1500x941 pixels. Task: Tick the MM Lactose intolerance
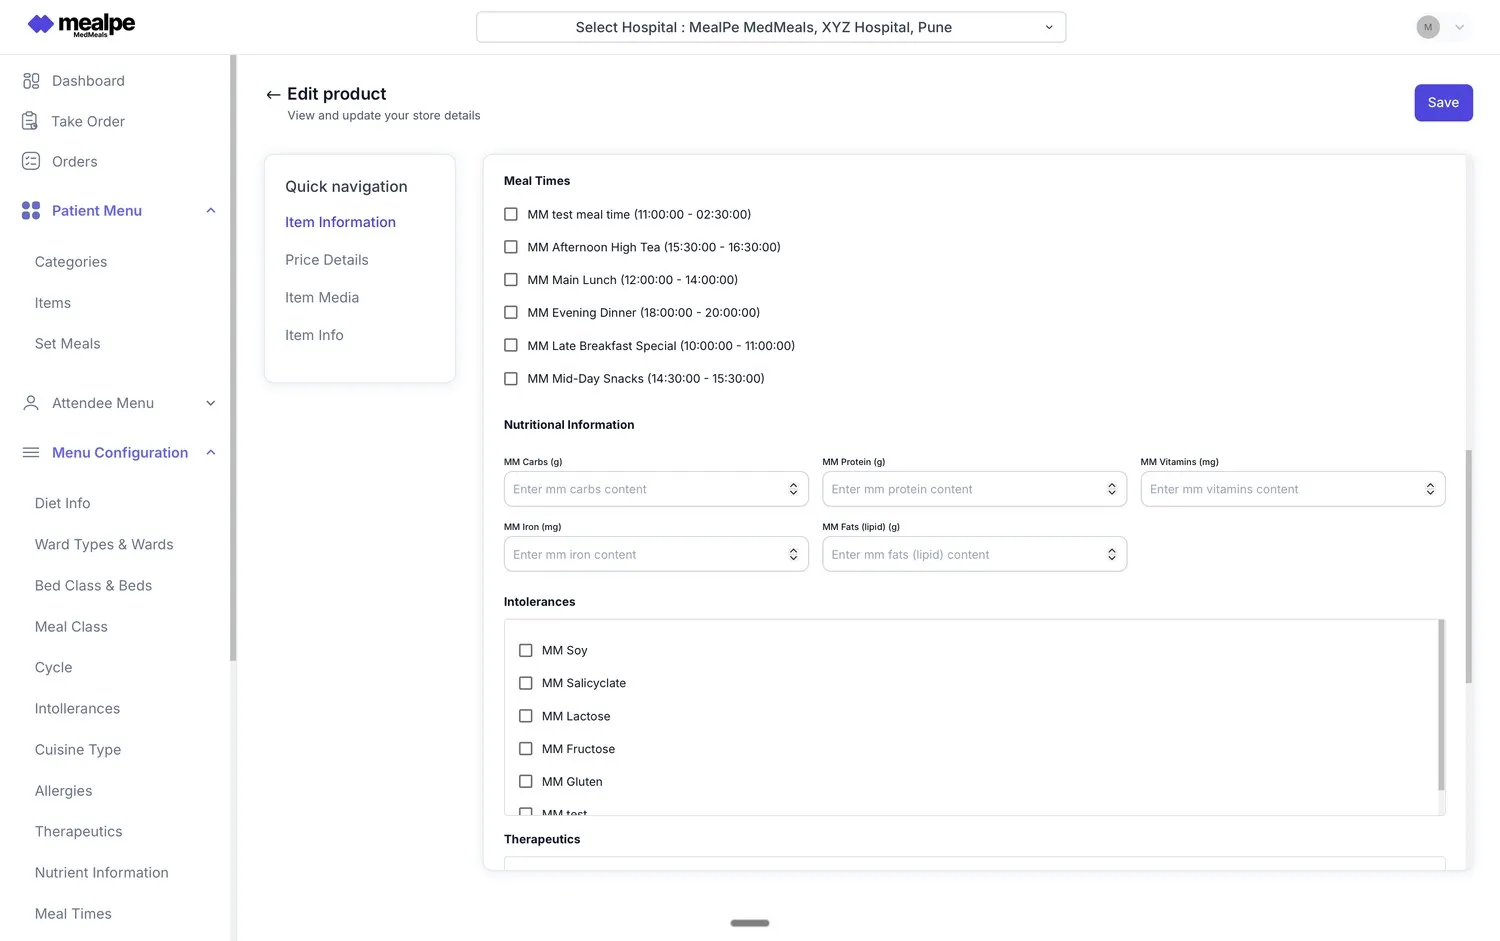tap(526, 716)
